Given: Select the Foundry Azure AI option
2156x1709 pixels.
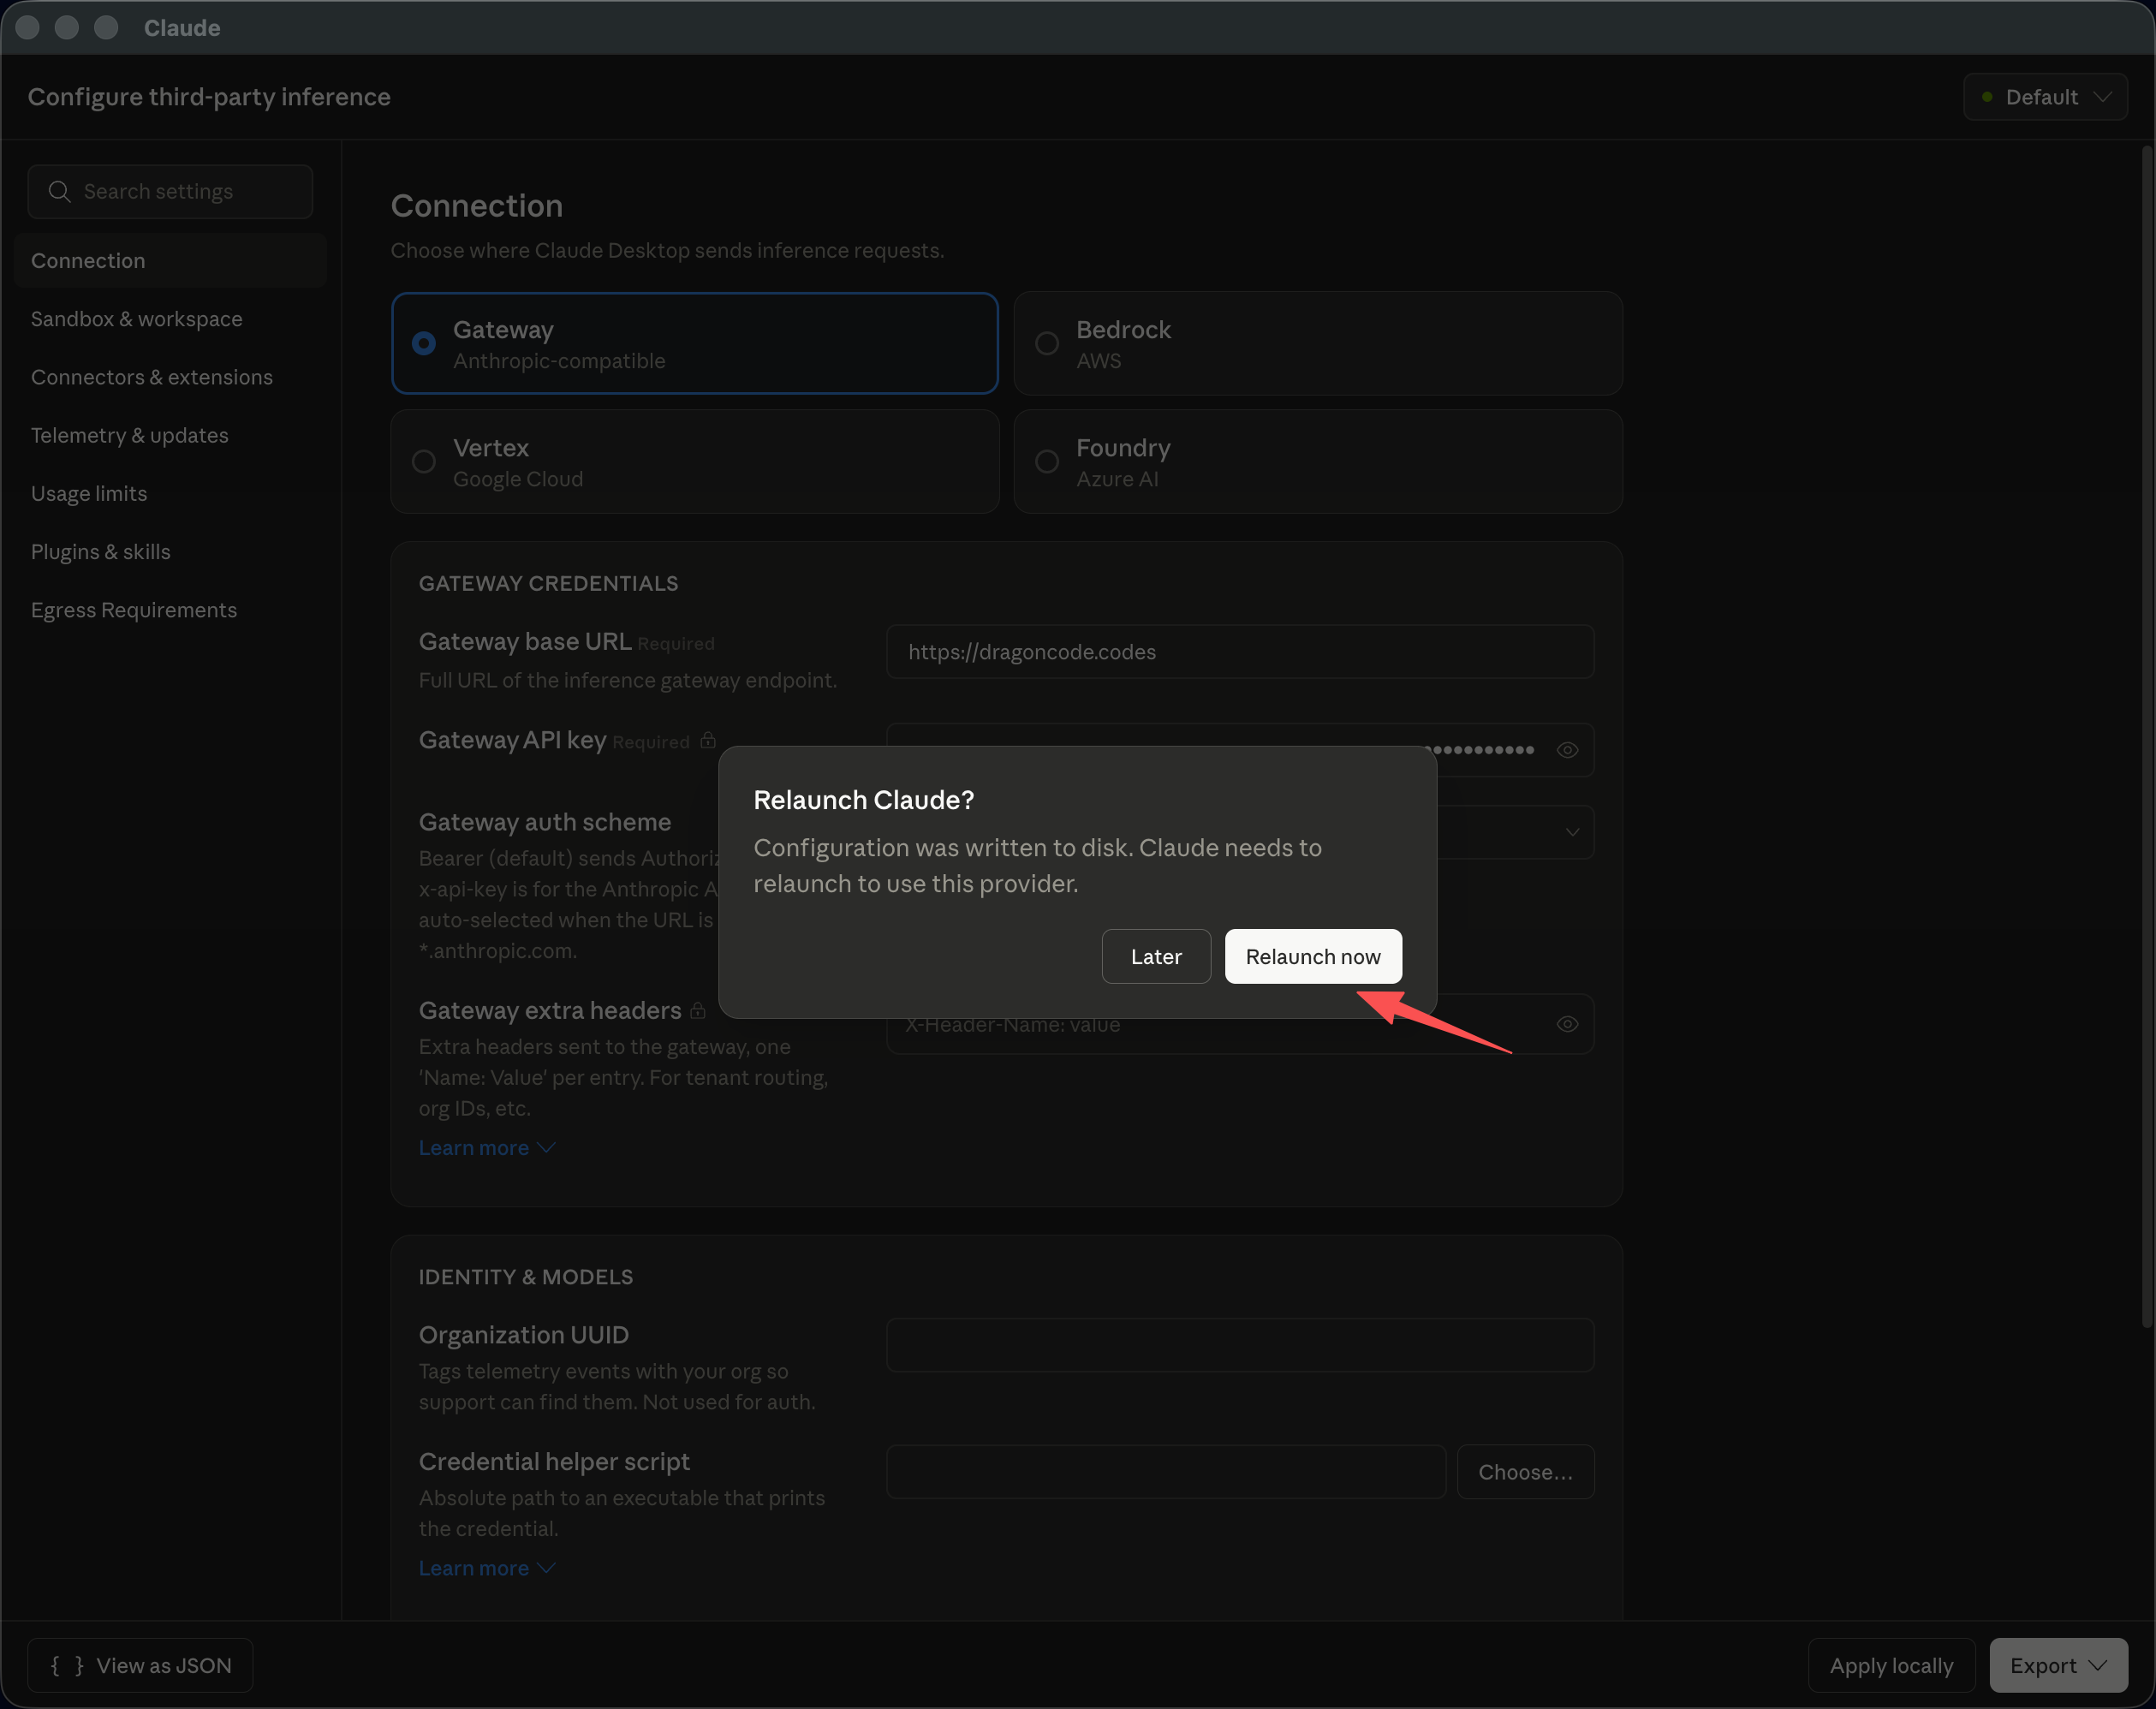Looking at the screenshot, I should pyautogui.click(x=1318, y=461).
